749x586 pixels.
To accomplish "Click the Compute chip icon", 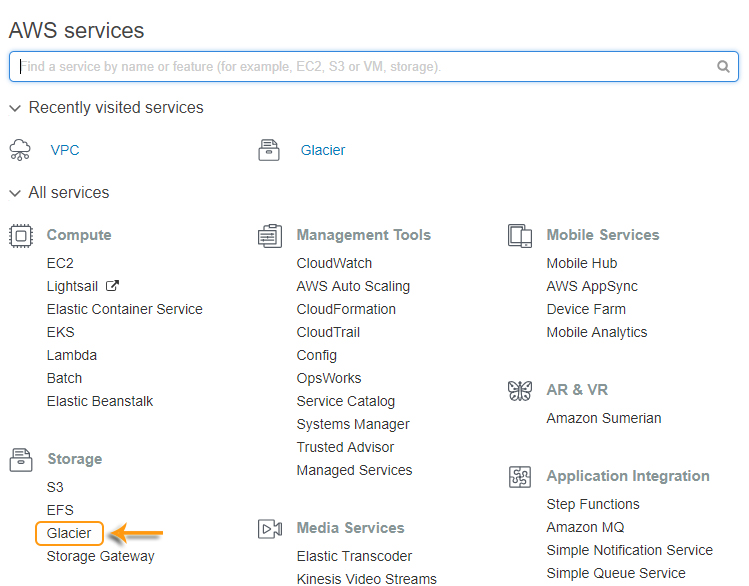I will click(21, 236).
